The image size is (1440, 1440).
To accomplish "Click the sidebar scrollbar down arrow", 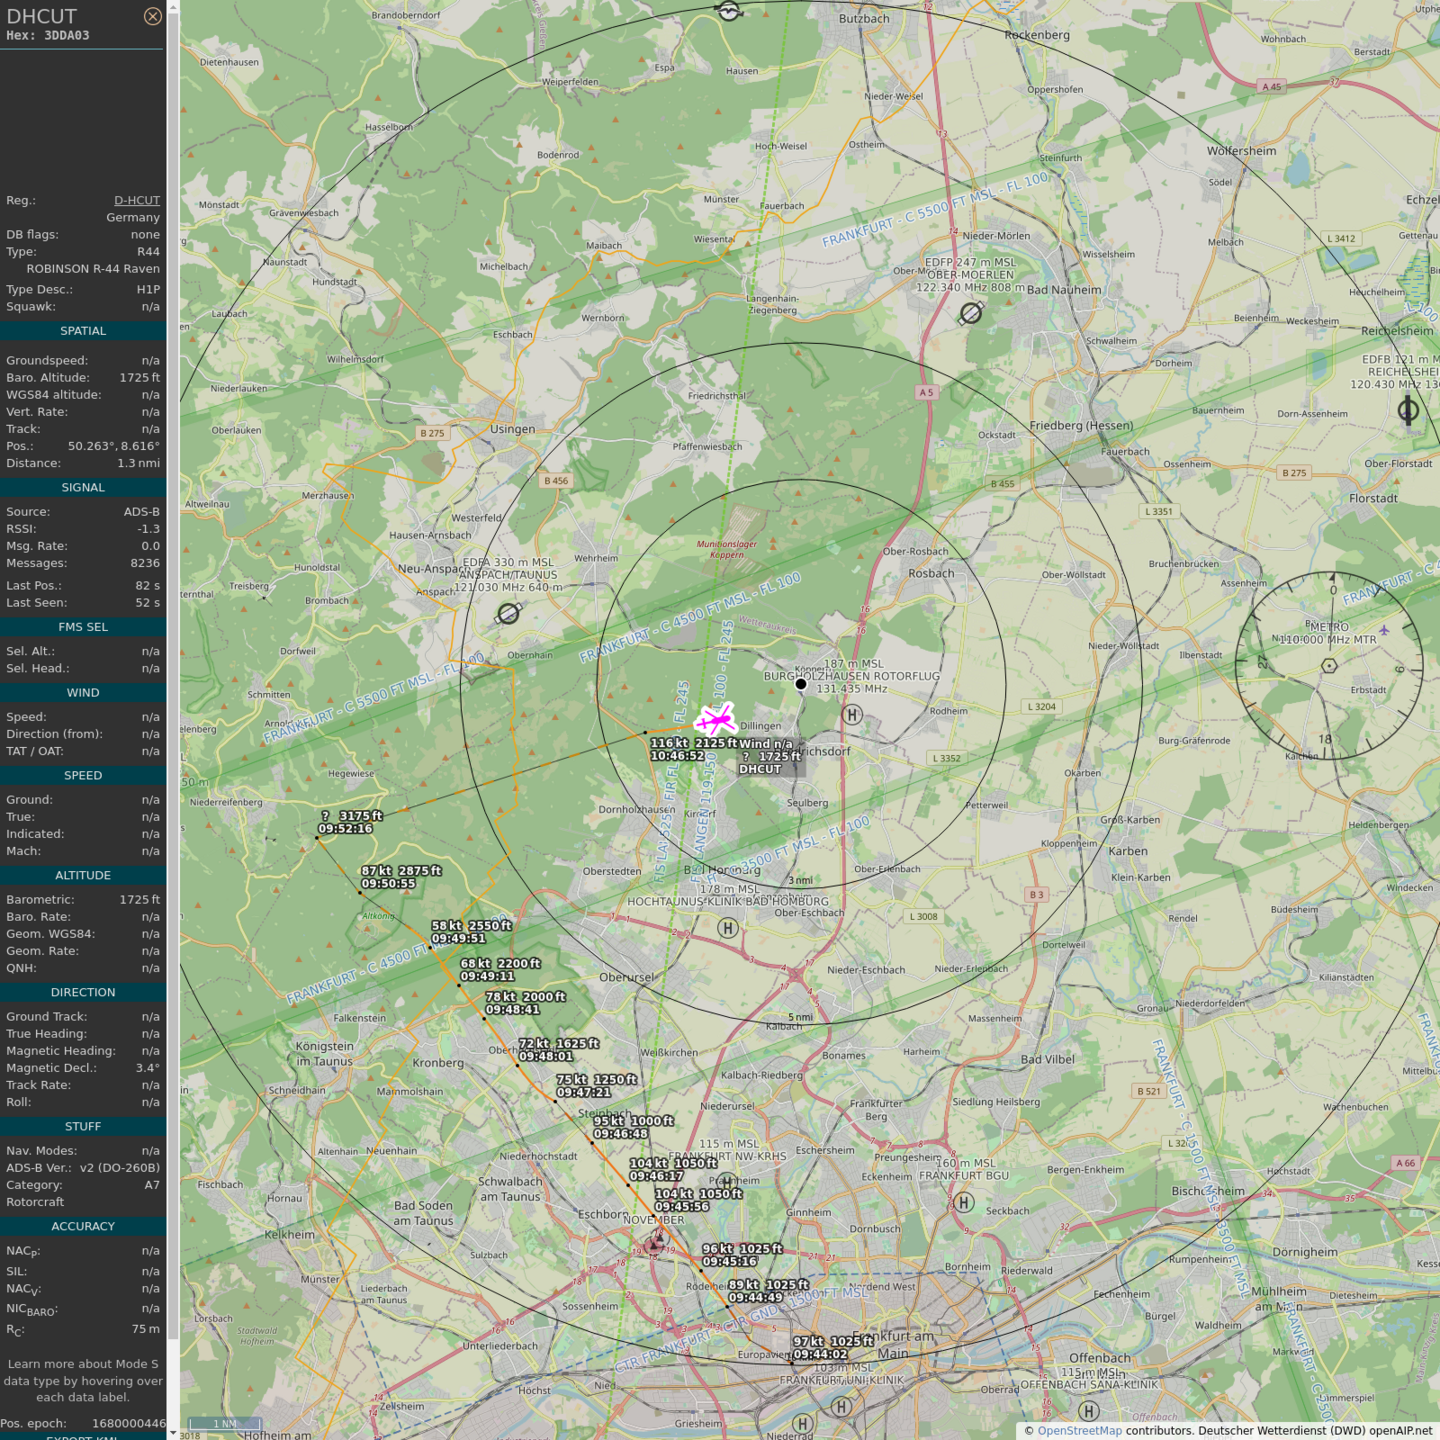I will click(173, 1432).
